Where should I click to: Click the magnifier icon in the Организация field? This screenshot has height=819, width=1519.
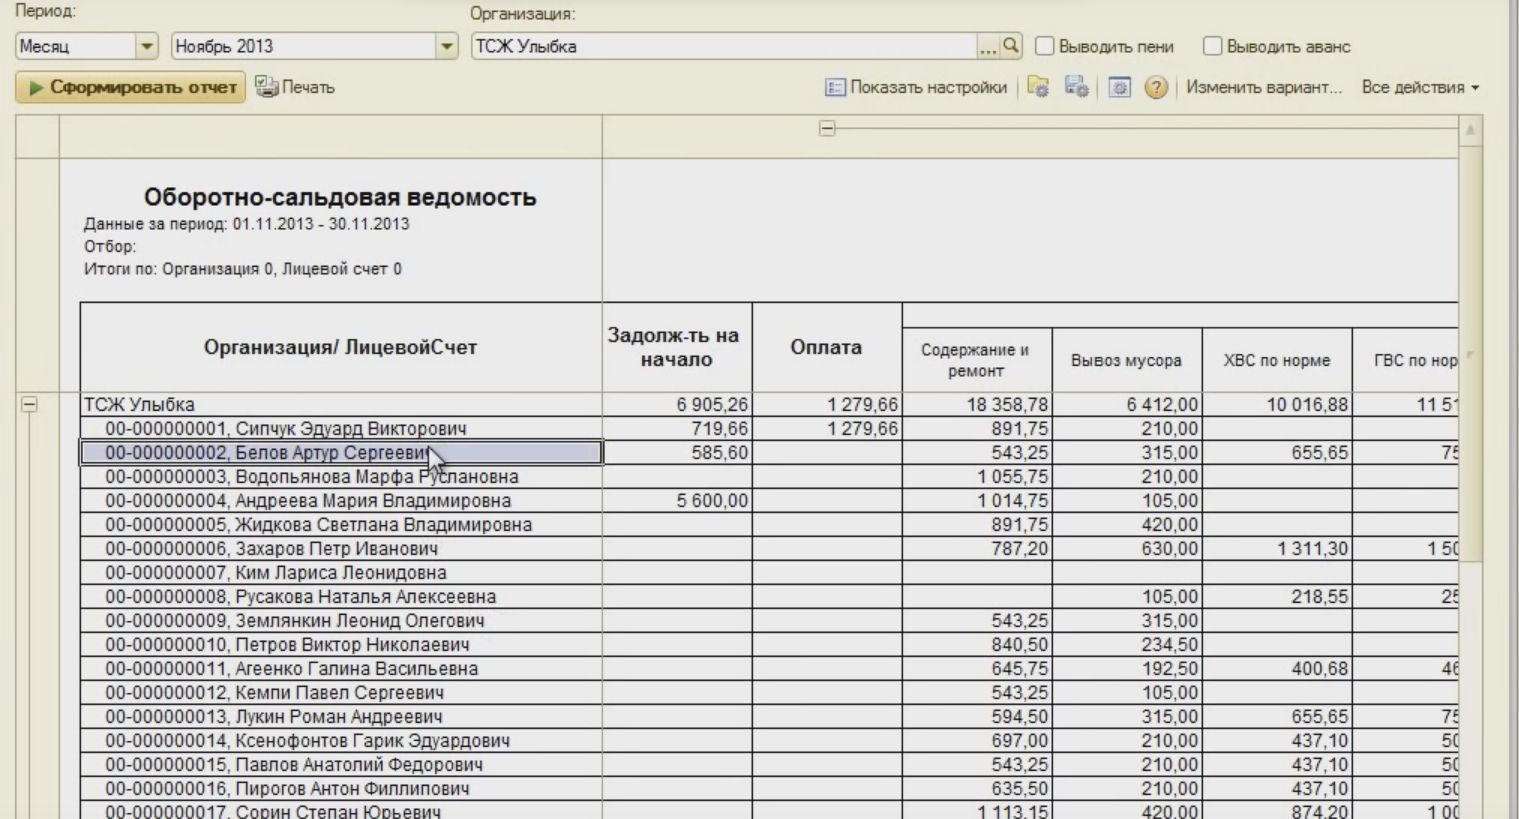[x=1011, y=46]
